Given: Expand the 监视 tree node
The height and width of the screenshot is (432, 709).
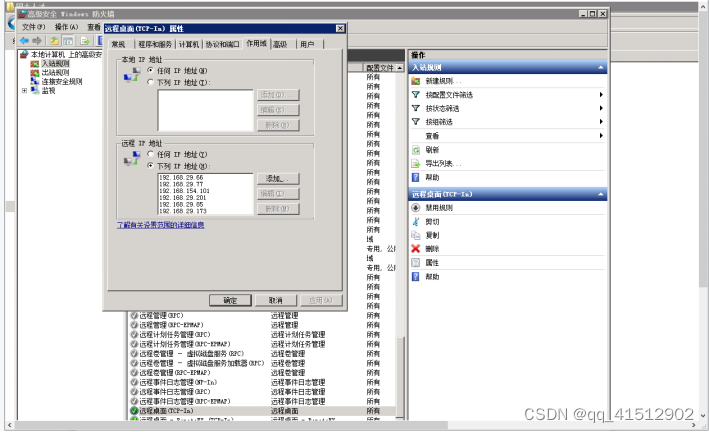Looking at the screenshot, I should pos(24,90).
